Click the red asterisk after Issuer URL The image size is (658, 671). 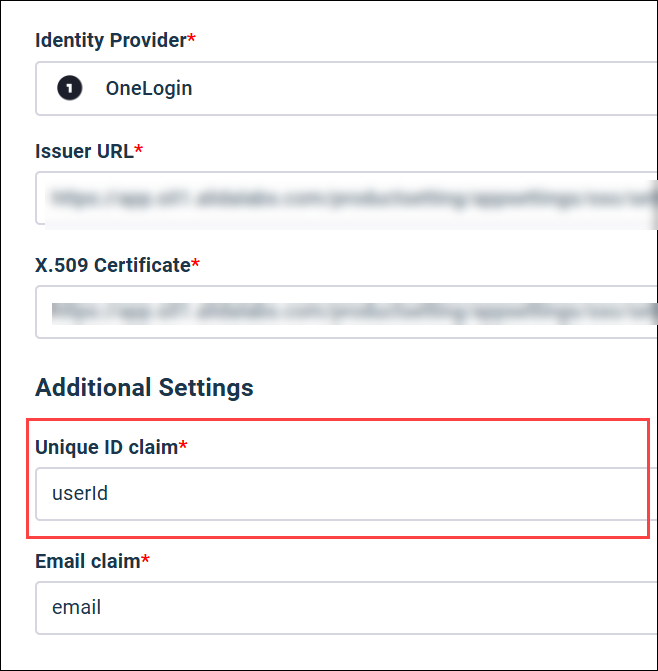tap(139, 150)
